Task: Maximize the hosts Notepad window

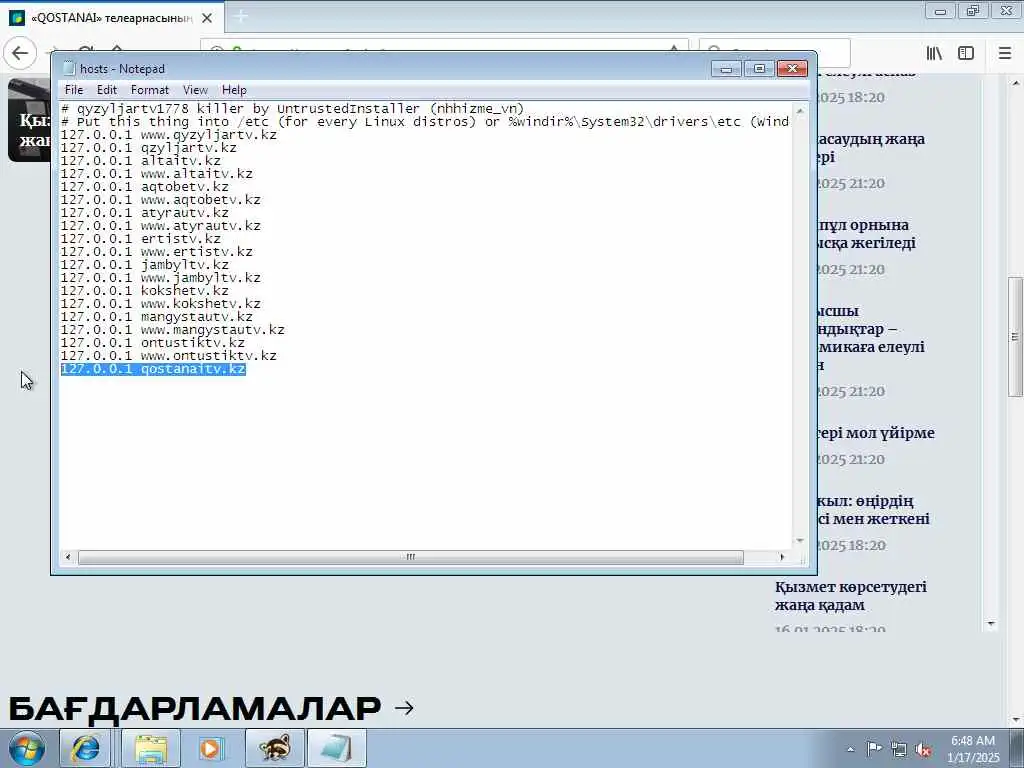Action: [759, 69]
